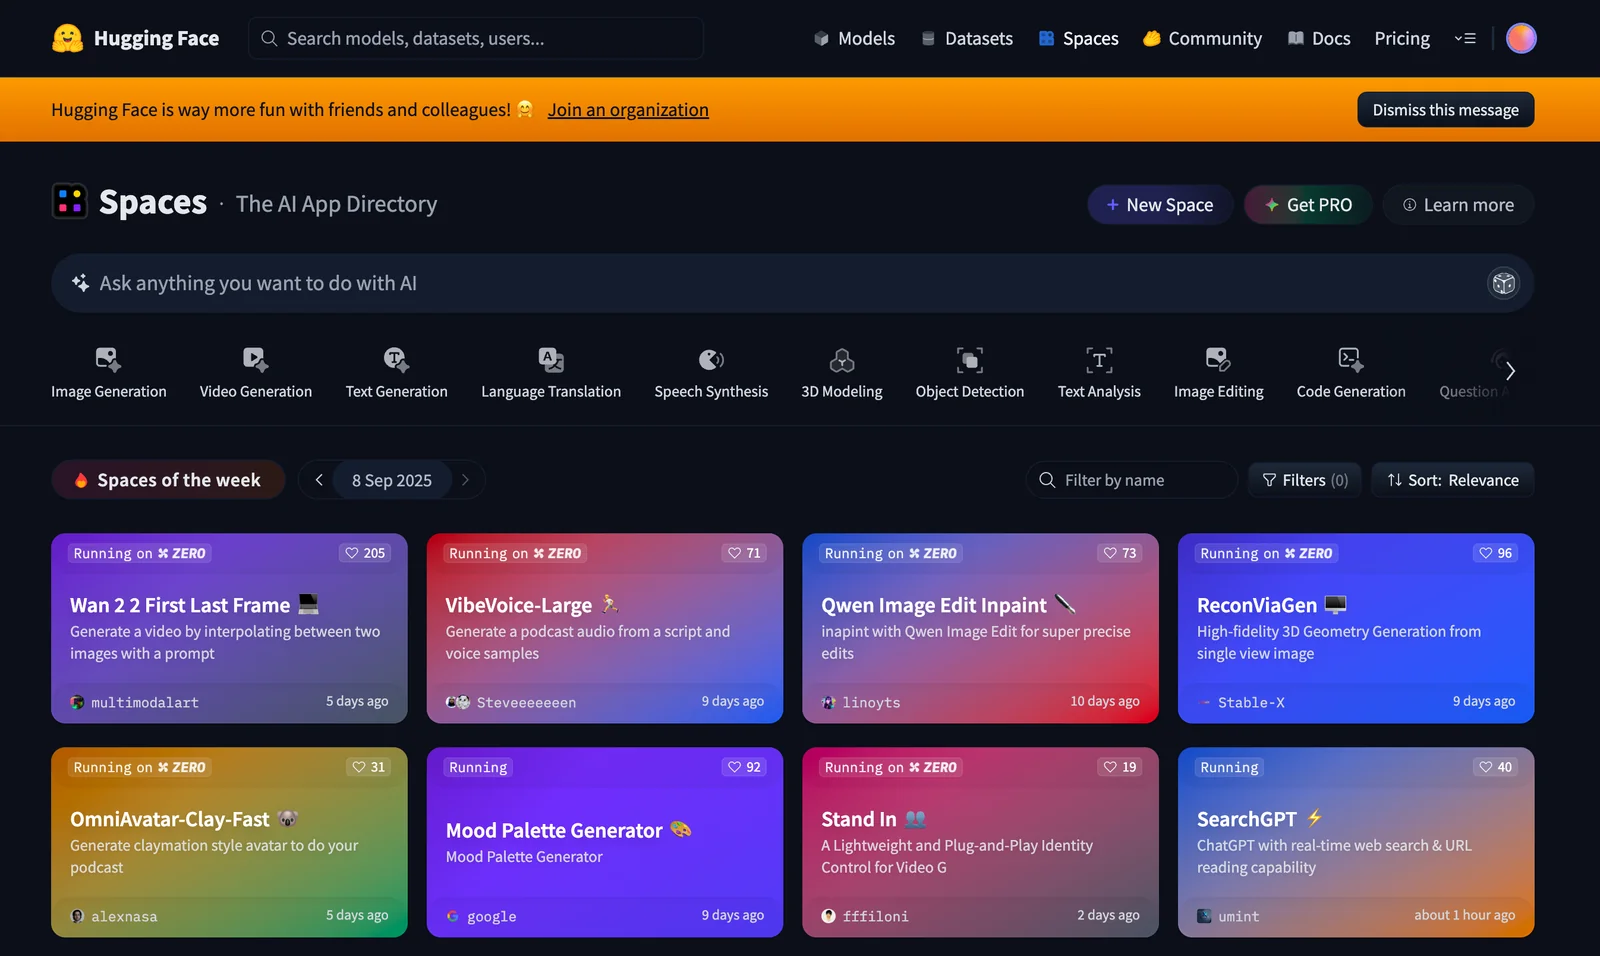Open the Steveeeeeeen author profile
The height and width of the screenshot is (956, 1600).
[511, 702]
